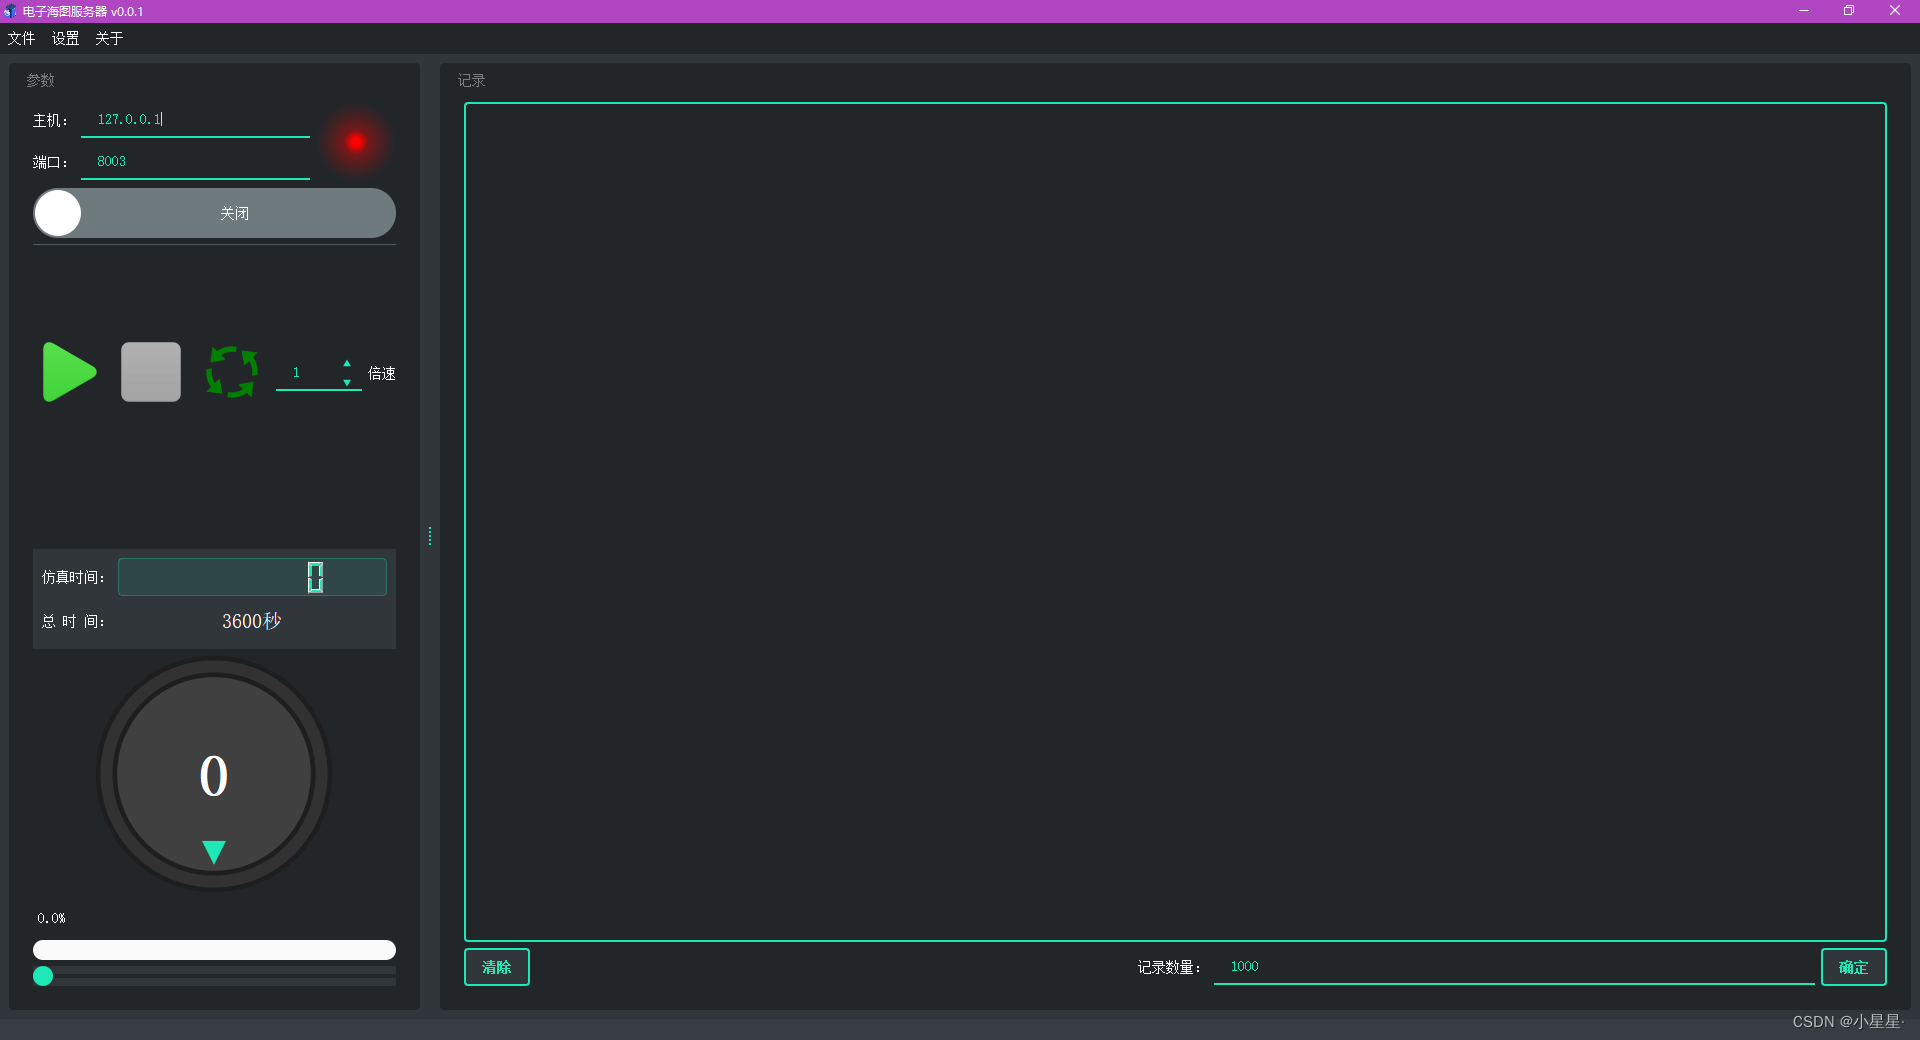The width and height of the screenshot is (1920, 1040).
Task: Click the 记录数量 input field
Action: [1514, 967]
